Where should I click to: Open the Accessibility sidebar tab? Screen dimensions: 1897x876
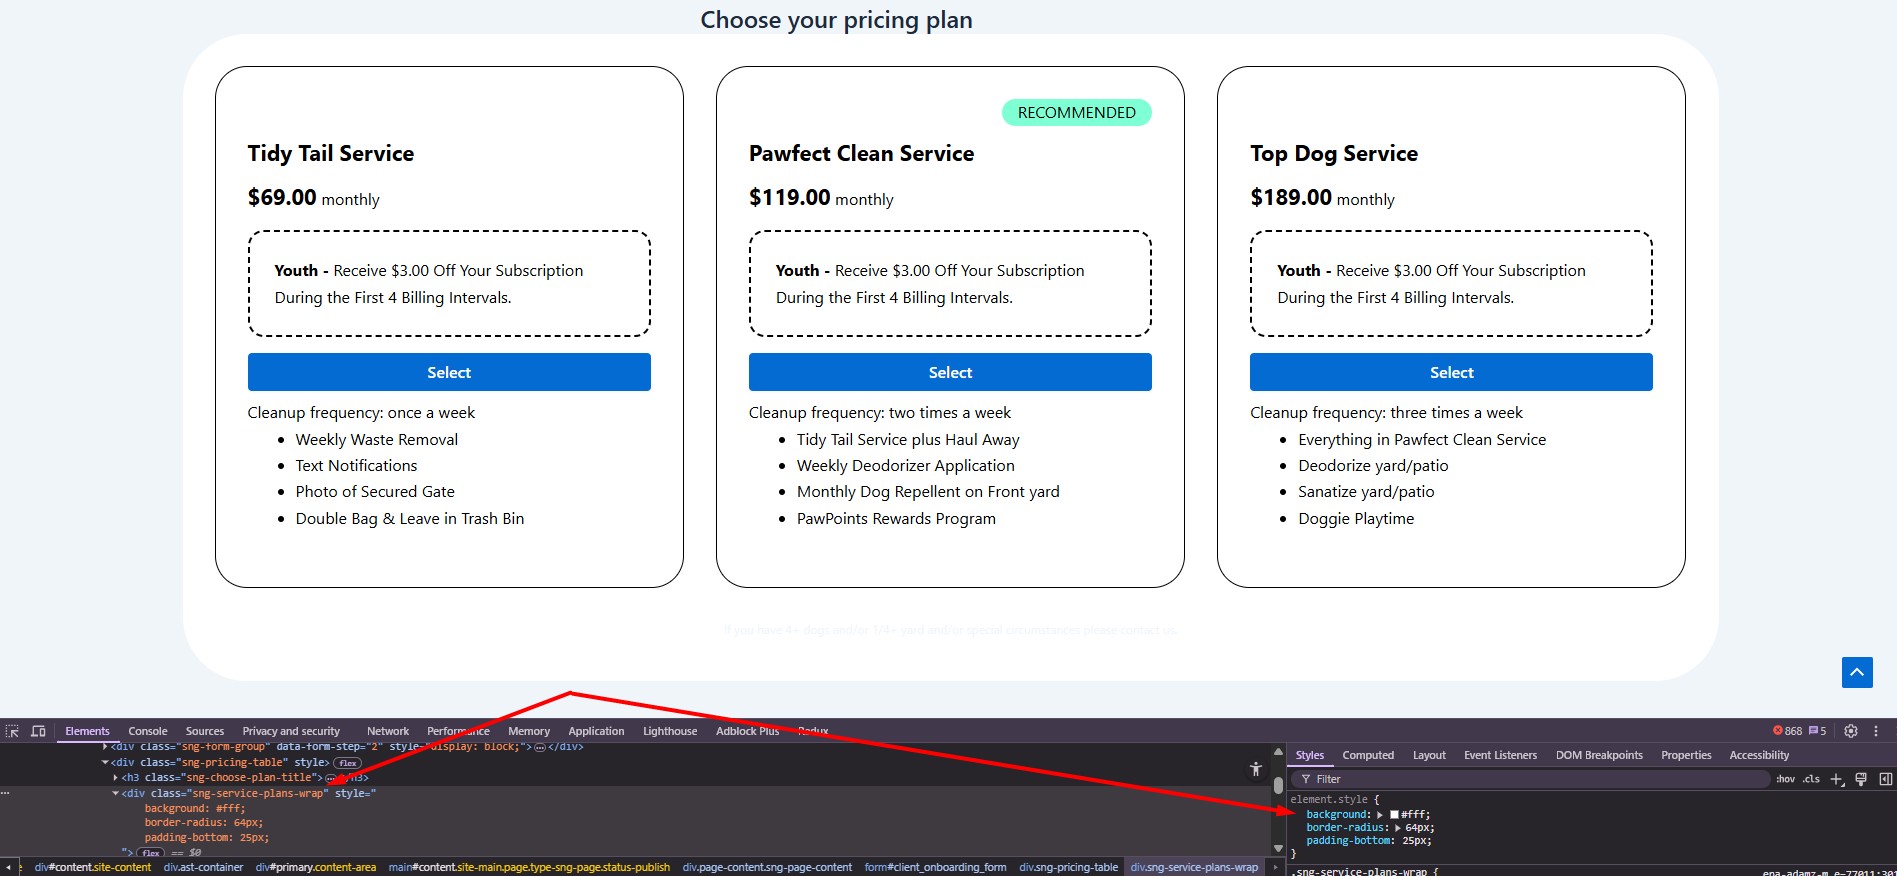(x=1759, y=755)
